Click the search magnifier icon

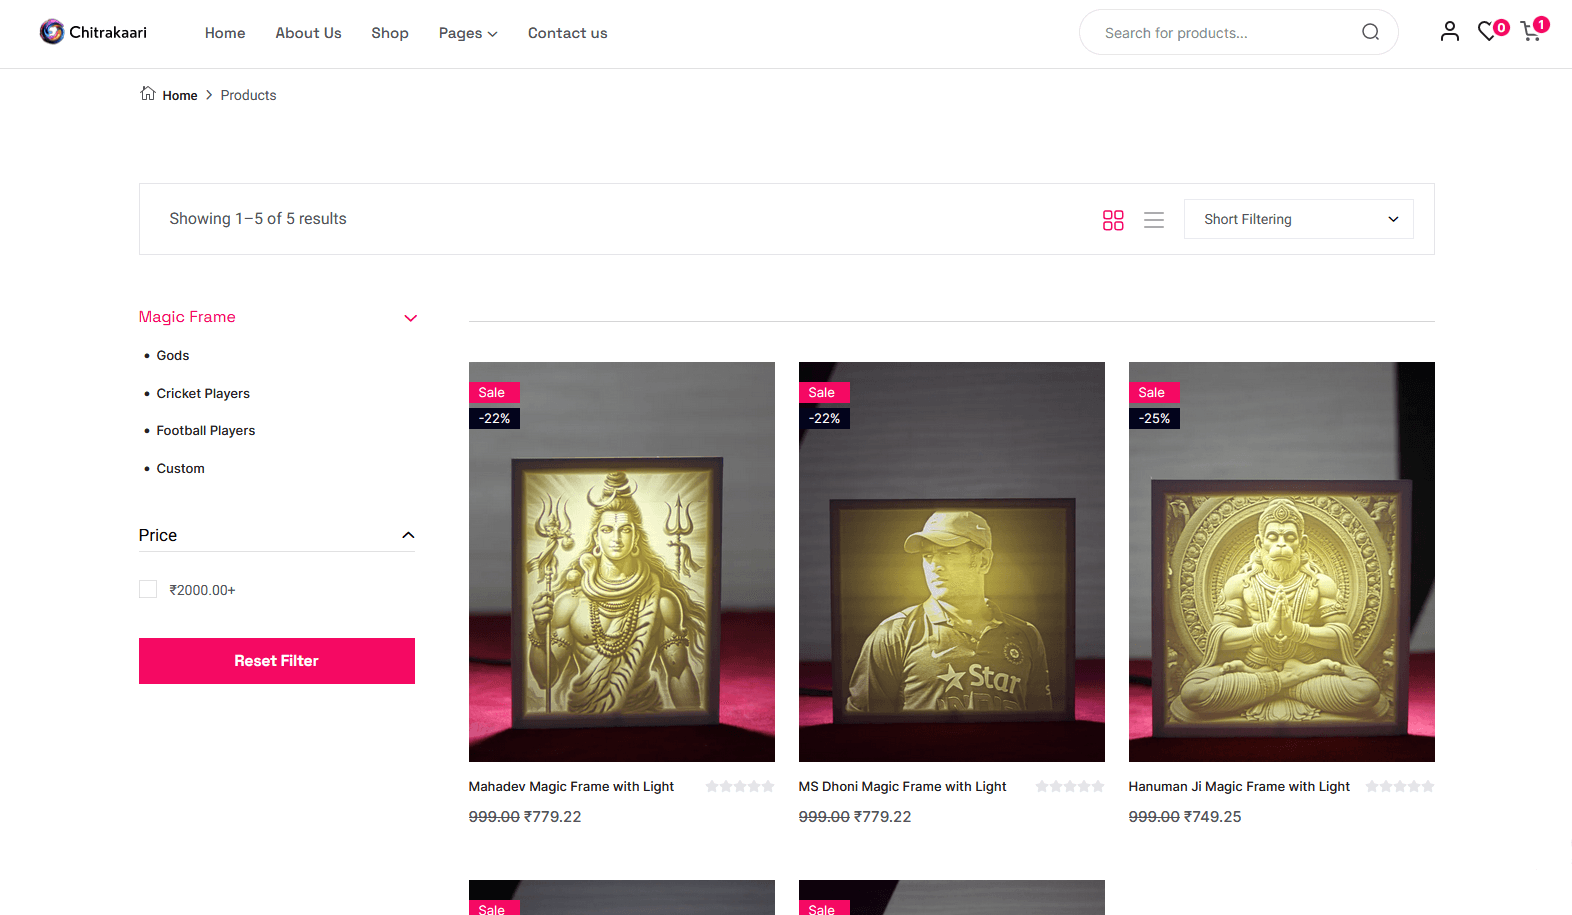[1370, 32]
